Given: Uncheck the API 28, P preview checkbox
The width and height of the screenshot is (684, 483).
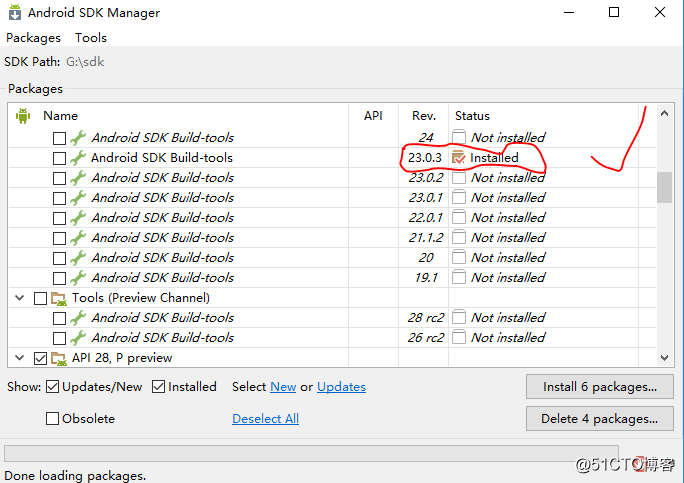Looking at the screenshot, I should tap(41, 359).
